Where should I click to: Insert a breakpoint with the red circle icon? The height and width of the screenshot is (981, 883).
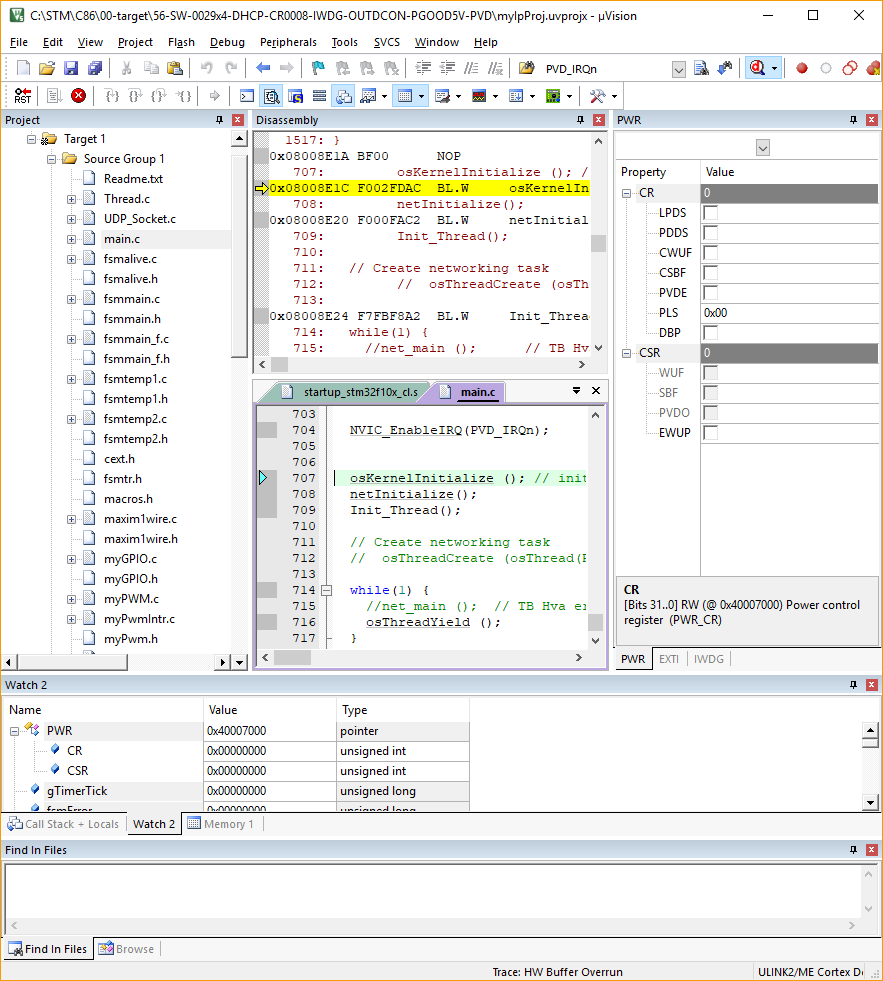click(x=801, y=68)
